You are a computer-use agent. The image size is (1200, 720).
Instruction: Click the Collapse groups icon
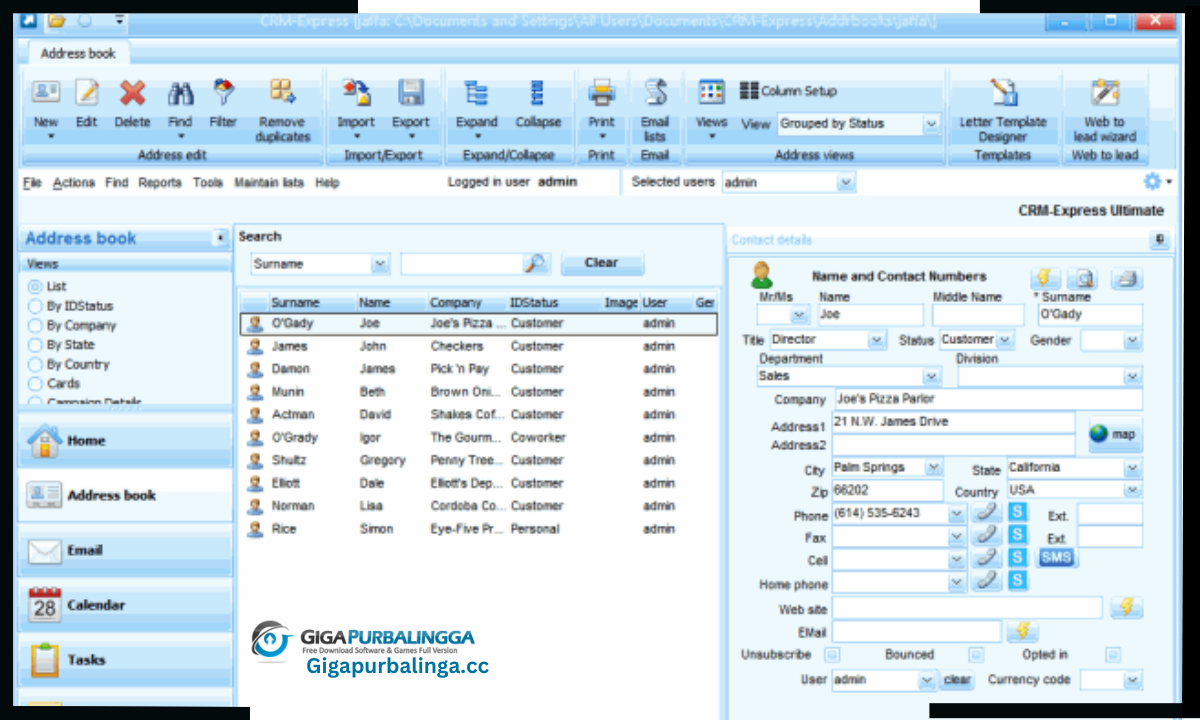(x=538, y=94)
